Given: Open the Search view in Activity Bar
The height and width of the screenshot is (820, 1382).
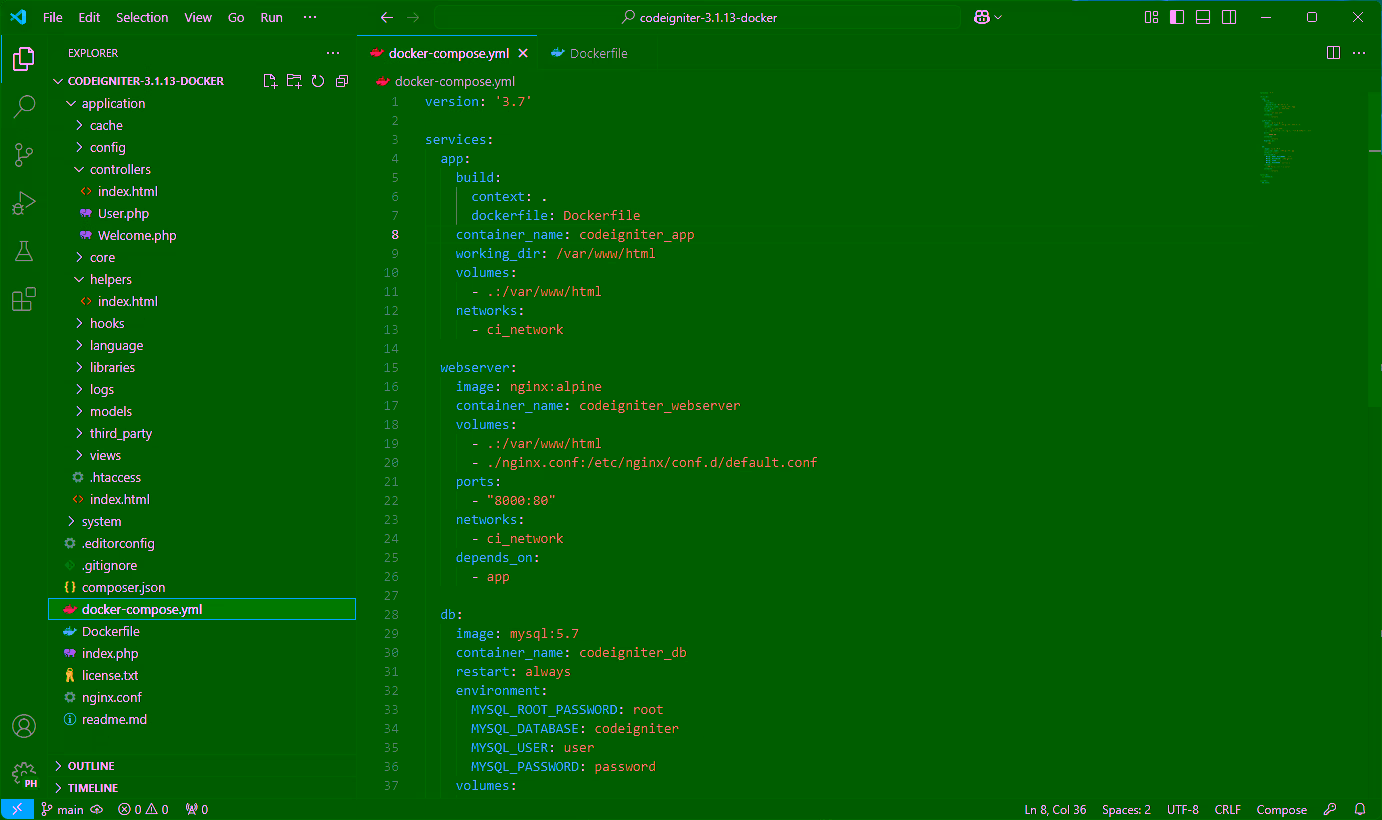Looking at the screenshot, I should [x=24, y=106].
